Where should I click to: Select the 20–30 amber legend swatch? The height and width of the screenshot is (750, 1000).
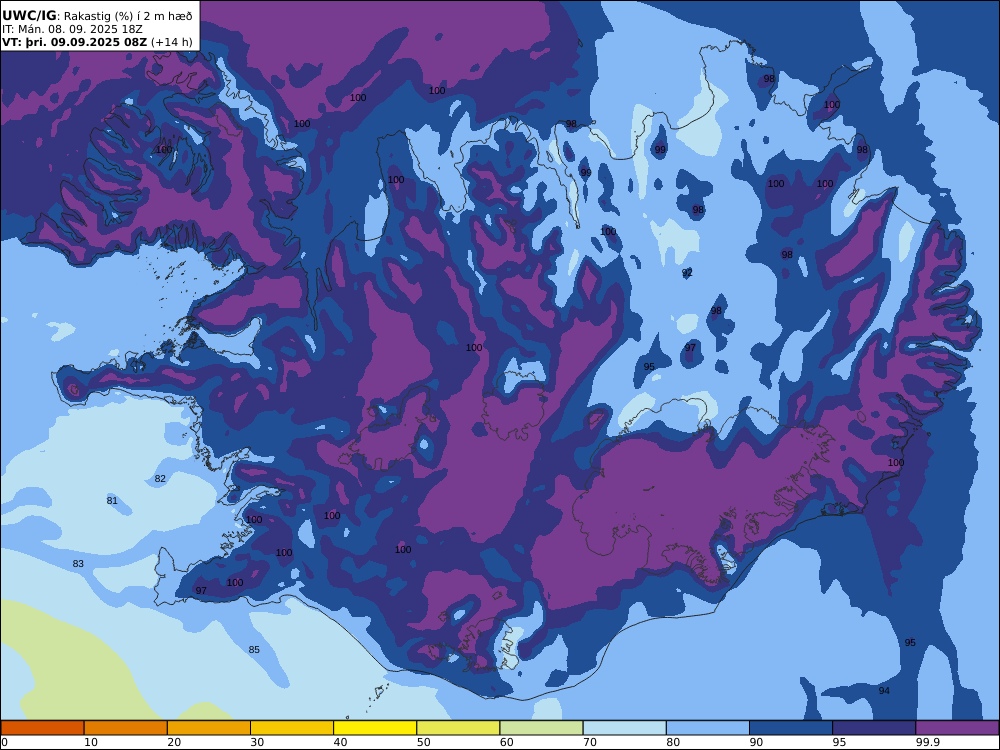click(209, 728)
